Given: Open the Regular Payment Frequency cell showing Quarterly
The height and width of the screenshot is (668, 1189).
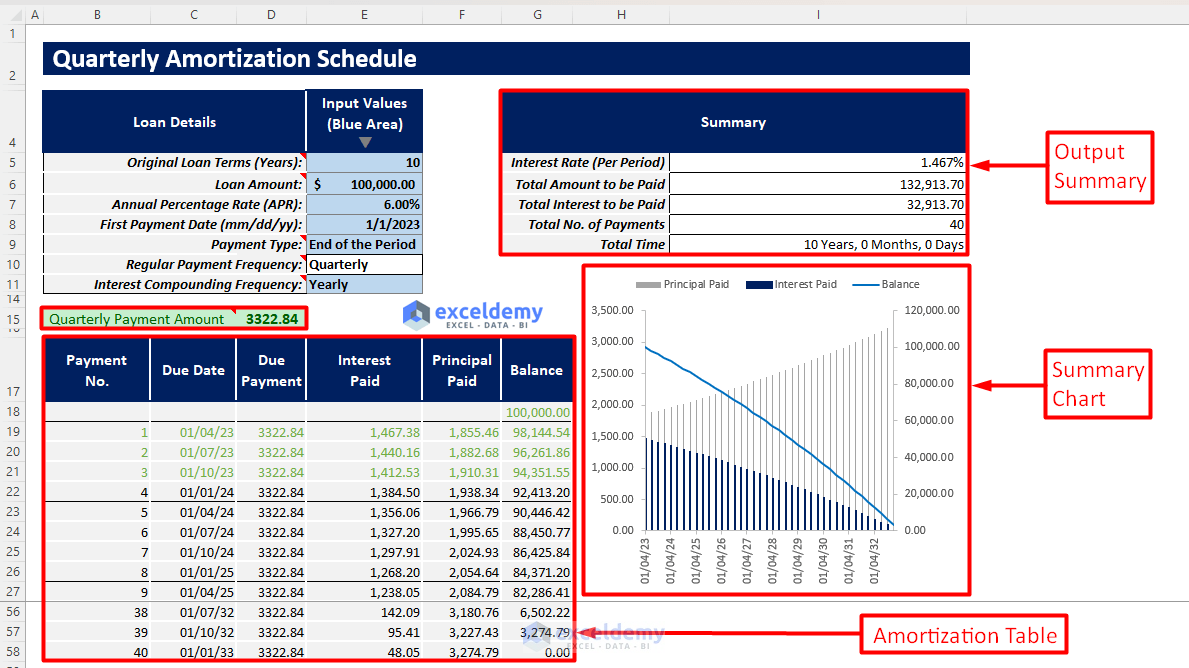Looking at the screenshot, I should point(363,264).
